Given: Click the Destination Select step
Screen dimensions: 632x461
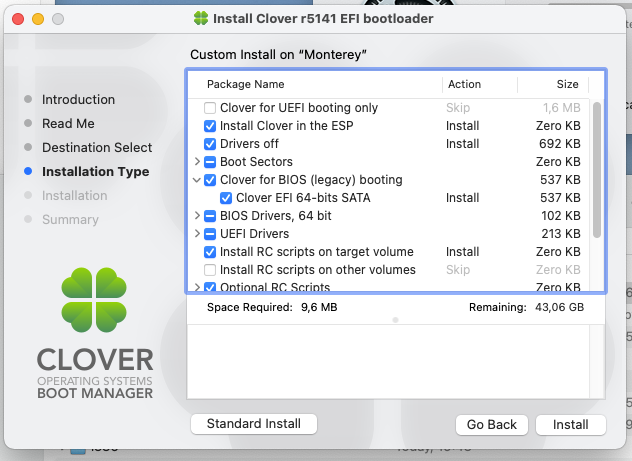Looking at the screenshot, I should [97, 147].
